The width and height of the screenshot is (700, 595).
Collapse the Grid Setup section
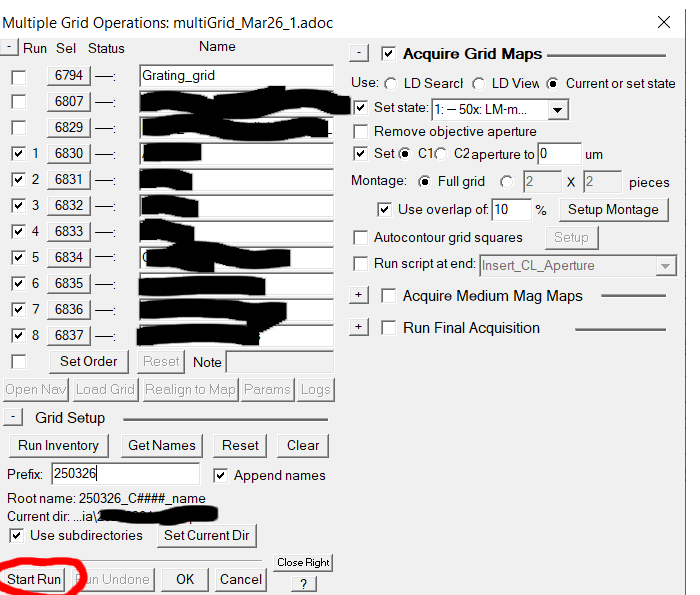click(x=13, y=417)
